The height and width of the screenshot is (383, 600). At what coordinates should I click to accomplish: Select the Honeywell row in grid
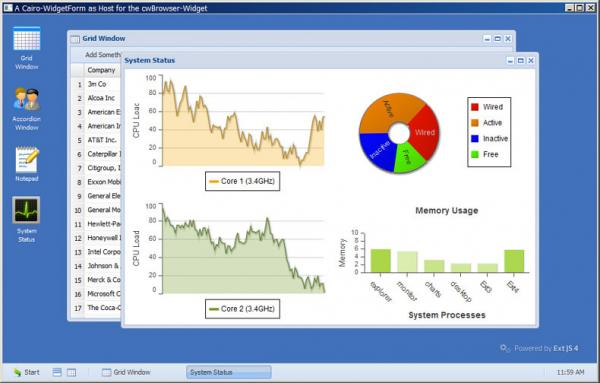[96, 238]
